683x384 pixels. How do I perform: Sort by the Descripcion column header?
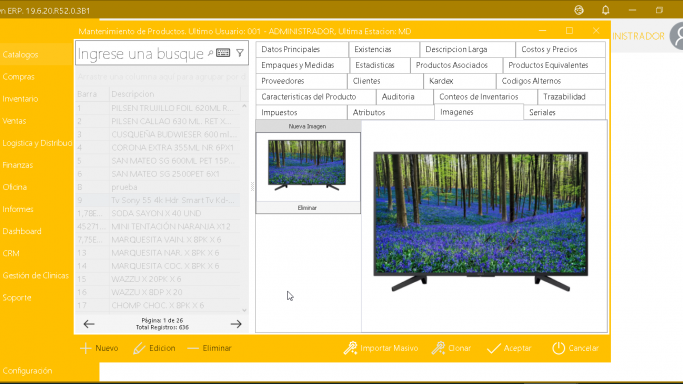(x=175, y=94)
